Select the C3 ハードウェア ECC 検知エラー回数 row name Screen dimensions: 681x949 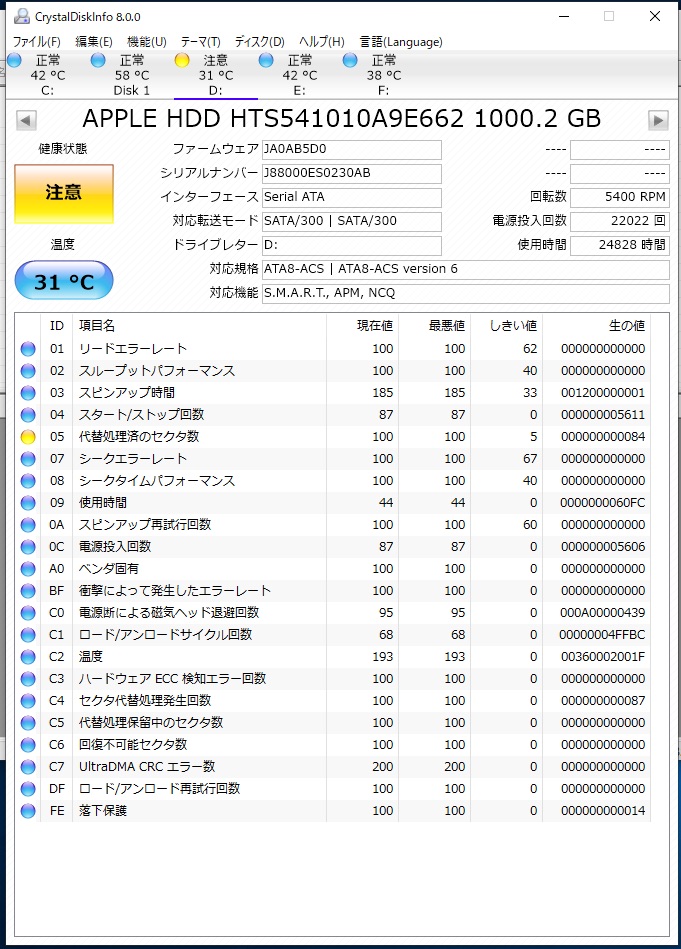point(173,679)
